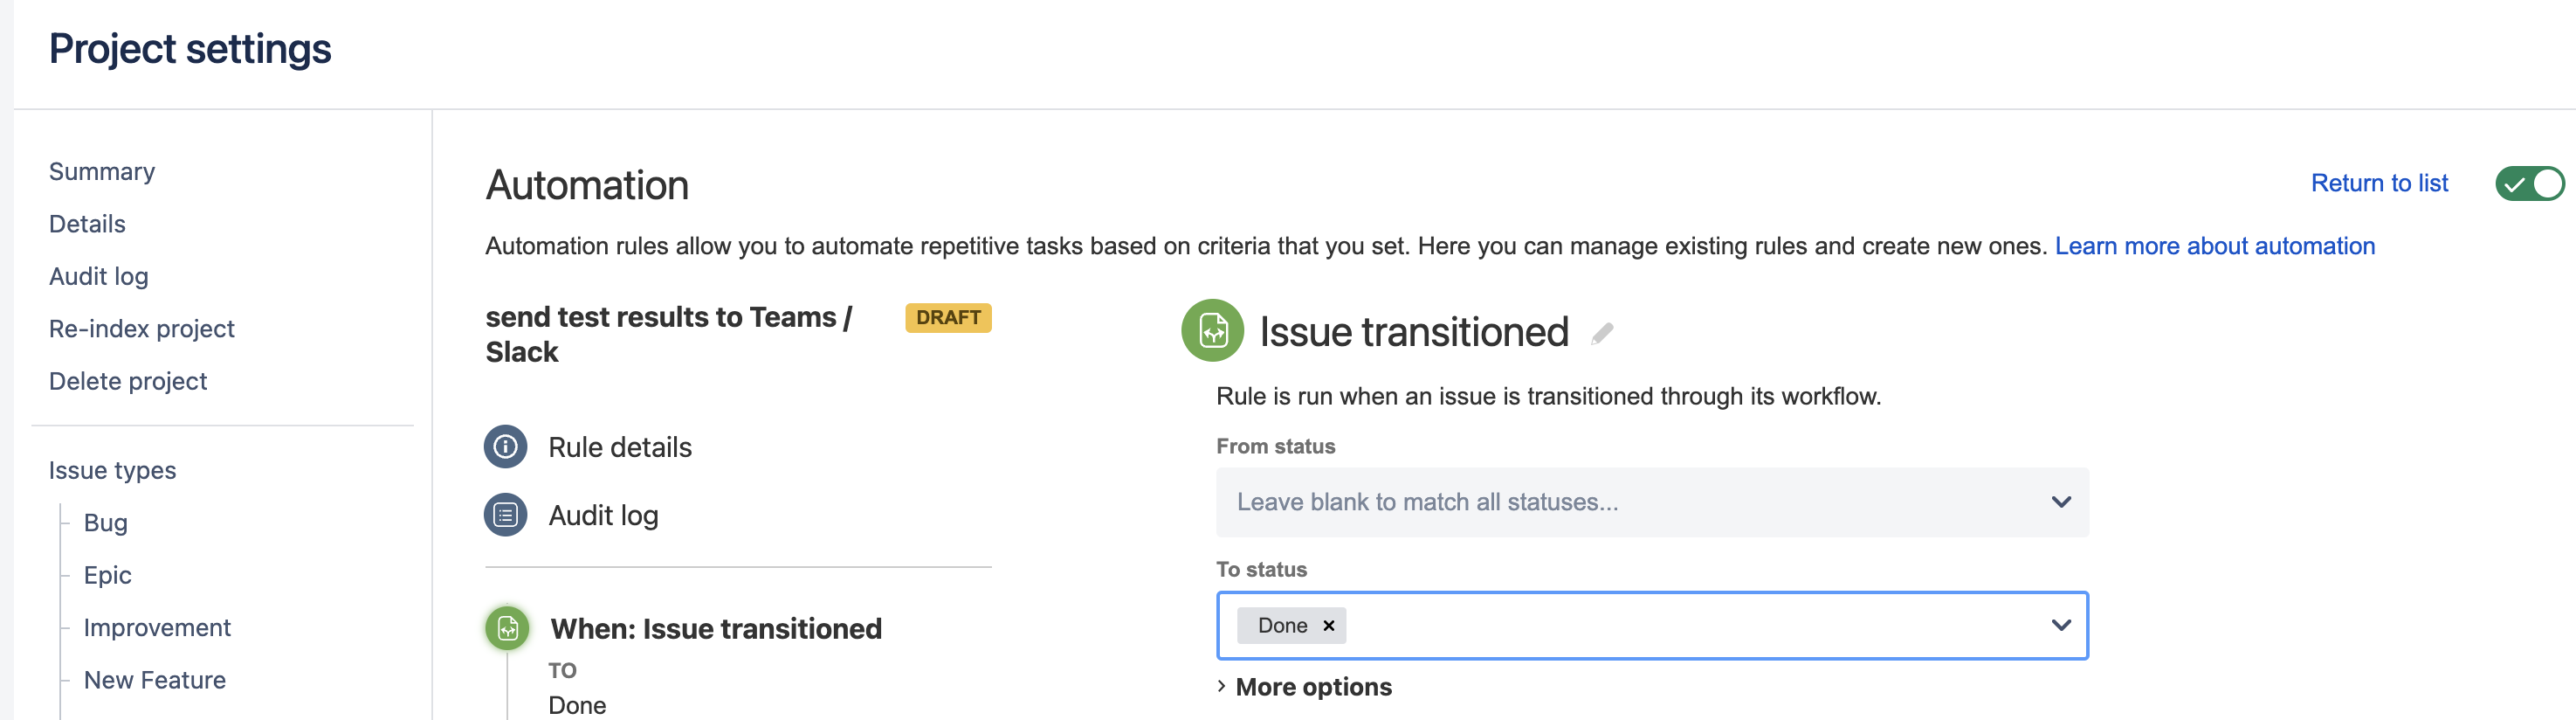Click the From status label

coord(1275,446)
